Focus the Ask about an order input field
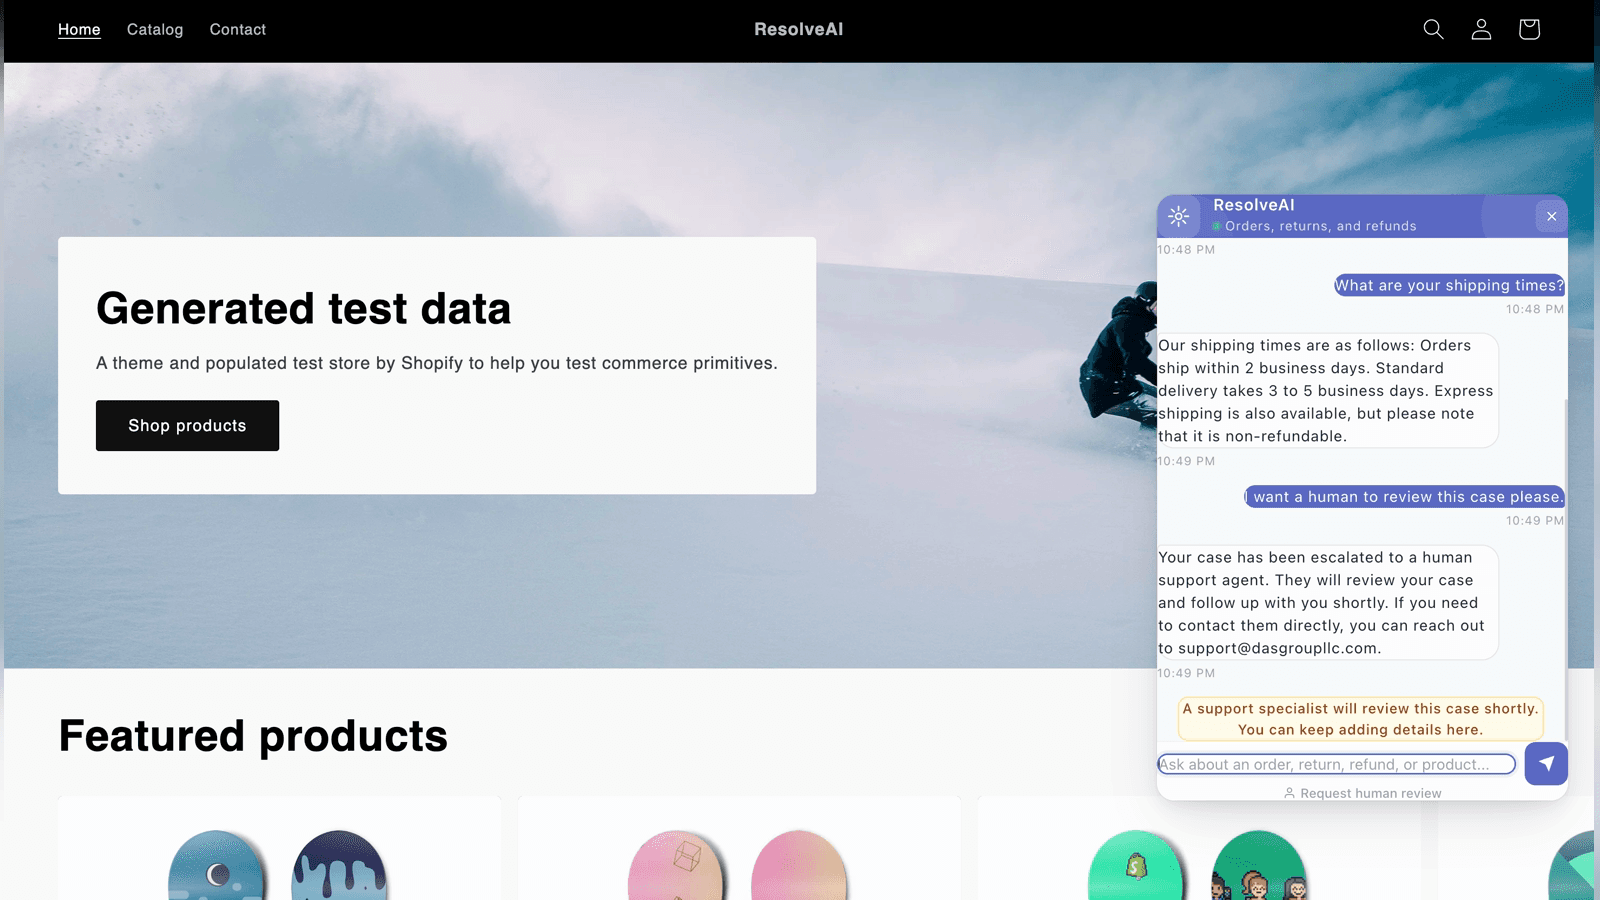This screenshot has width=1600, height=900. tap(1337, 764)
